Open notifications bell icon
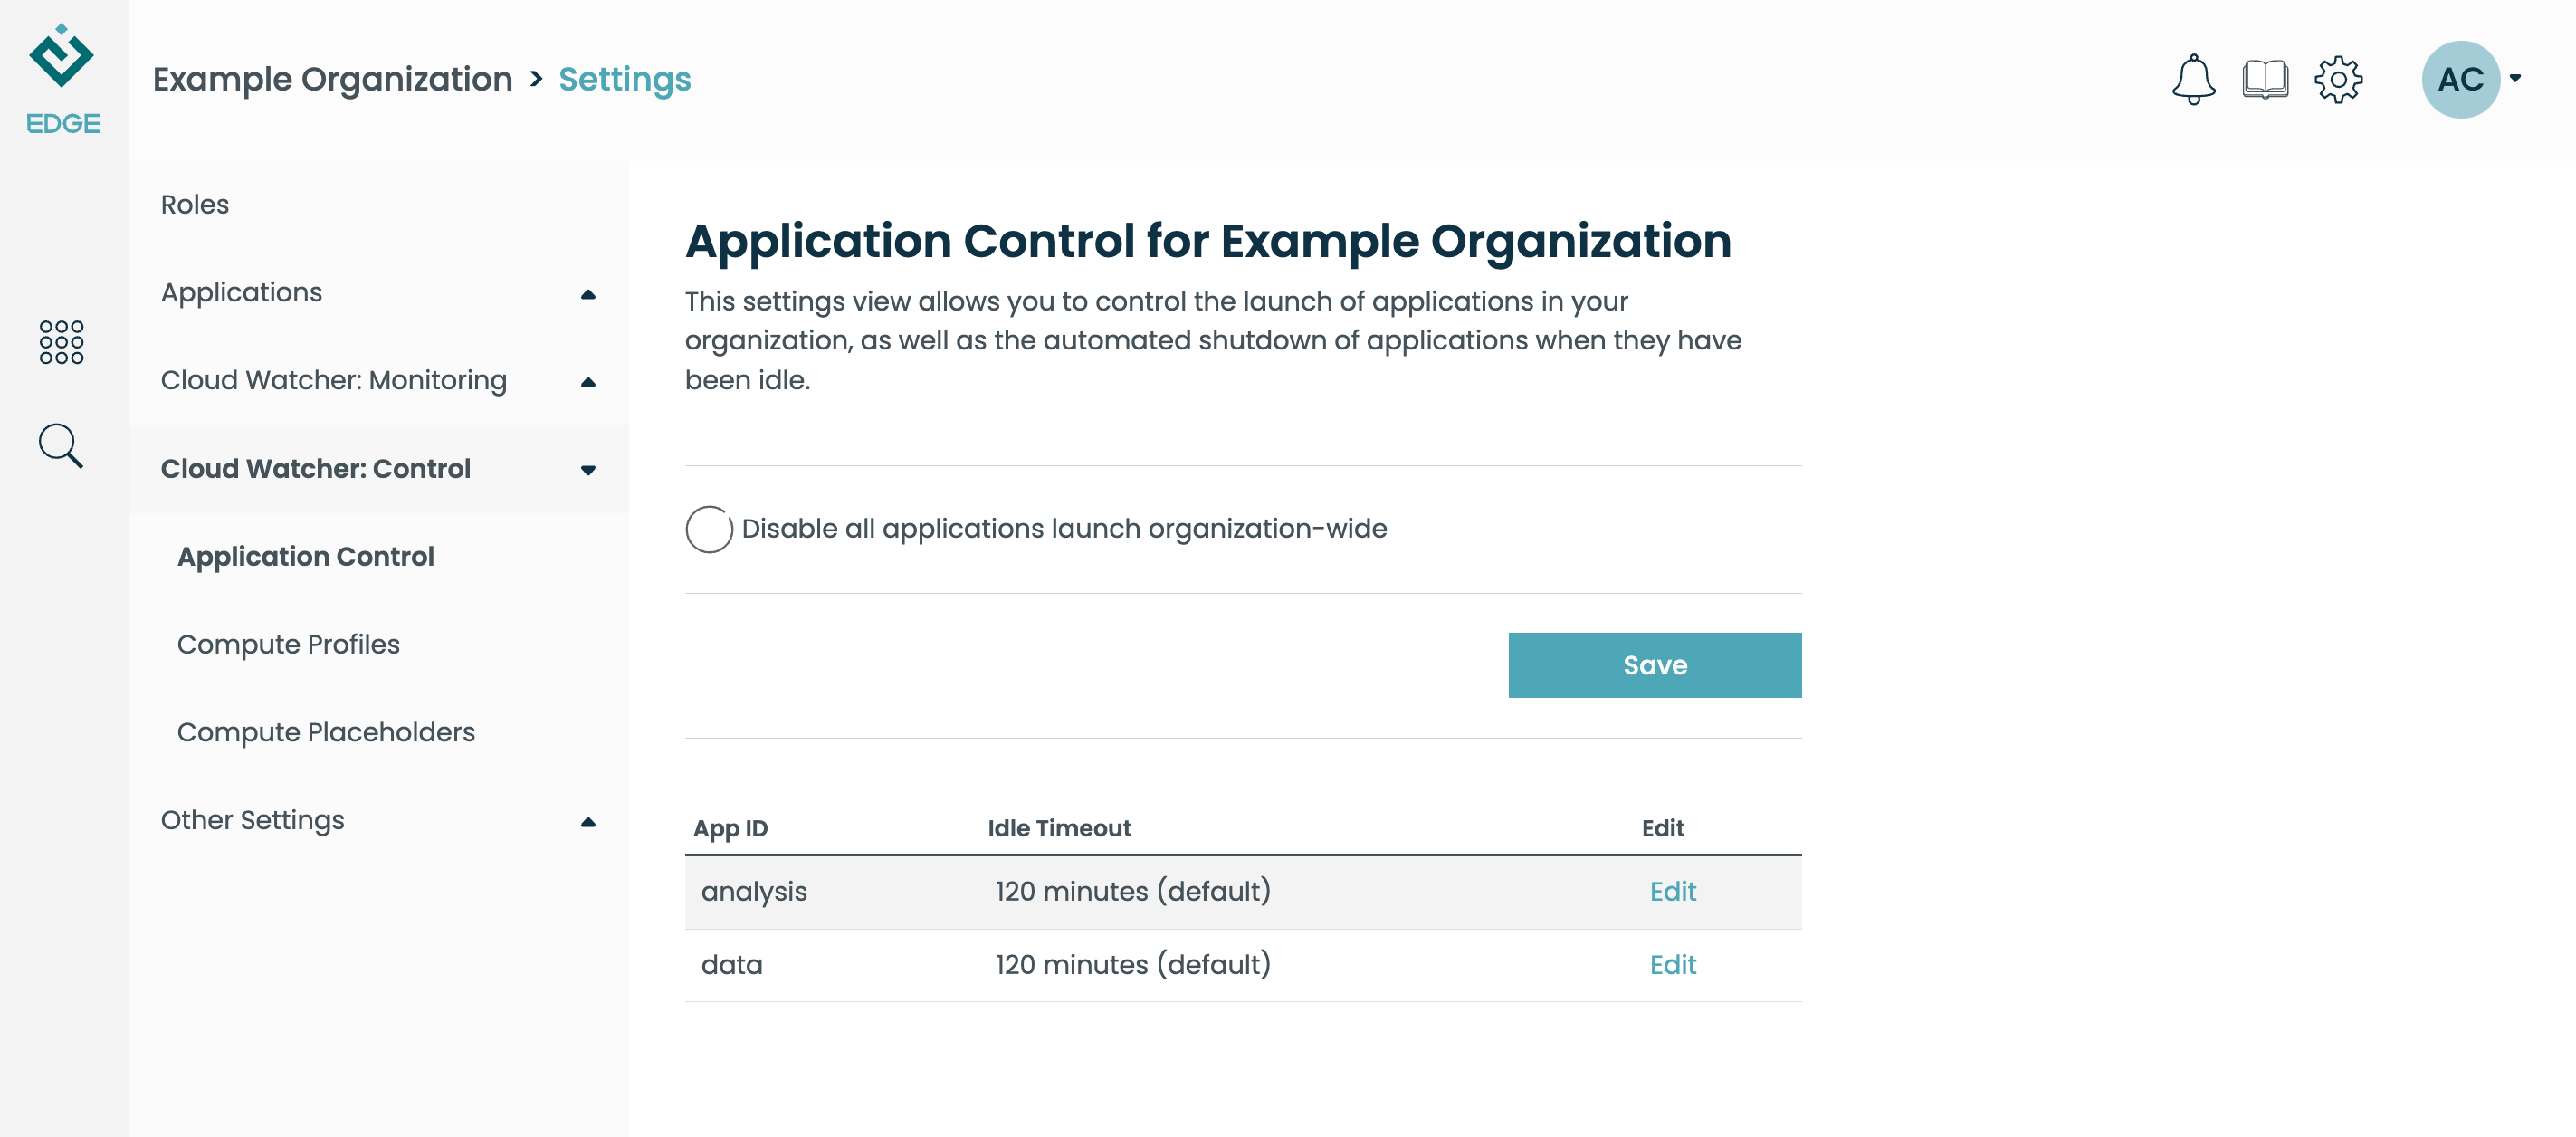The width and height of the screenshot is (2576, 1137). click(x=2193, y=79)
